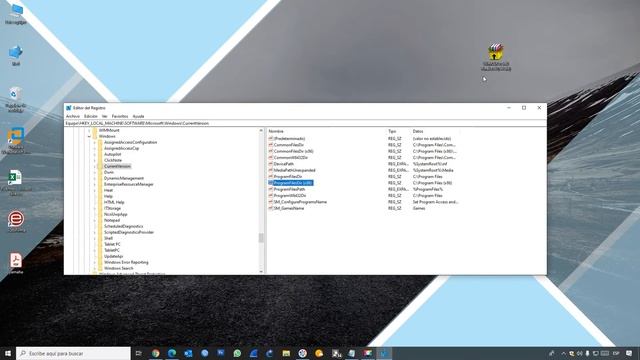Open Outlook from the taskbar
The image size is (640, 360).
(188, 353)
